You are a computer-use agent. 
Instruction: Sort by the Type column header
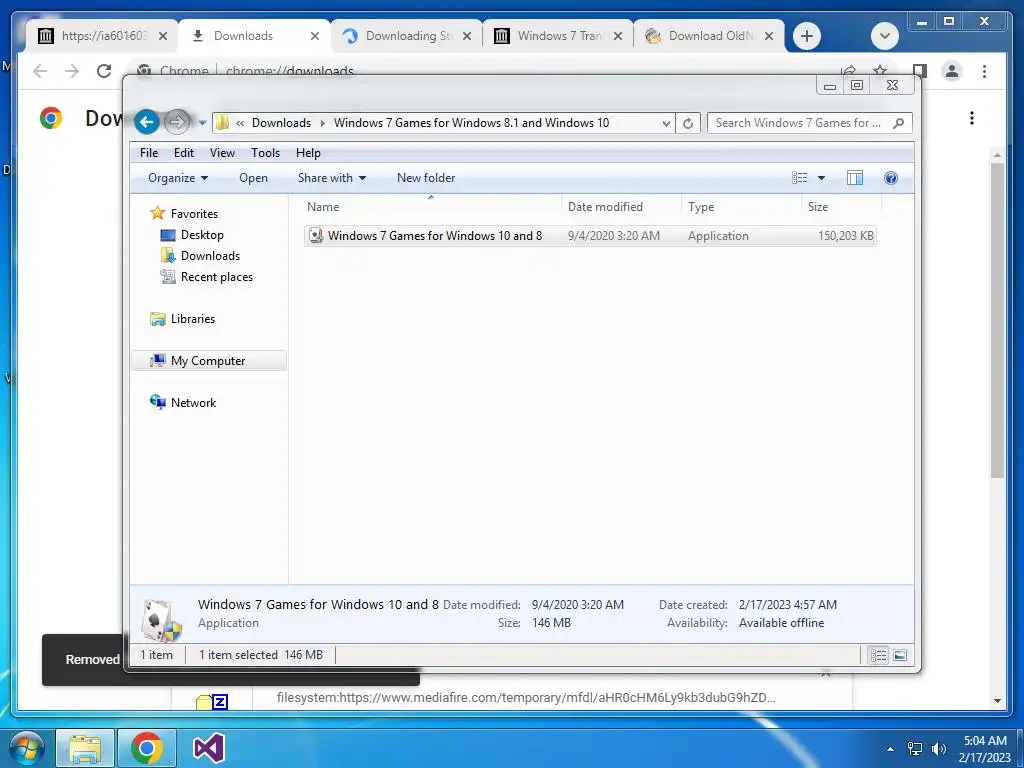(x=741, y=206)
